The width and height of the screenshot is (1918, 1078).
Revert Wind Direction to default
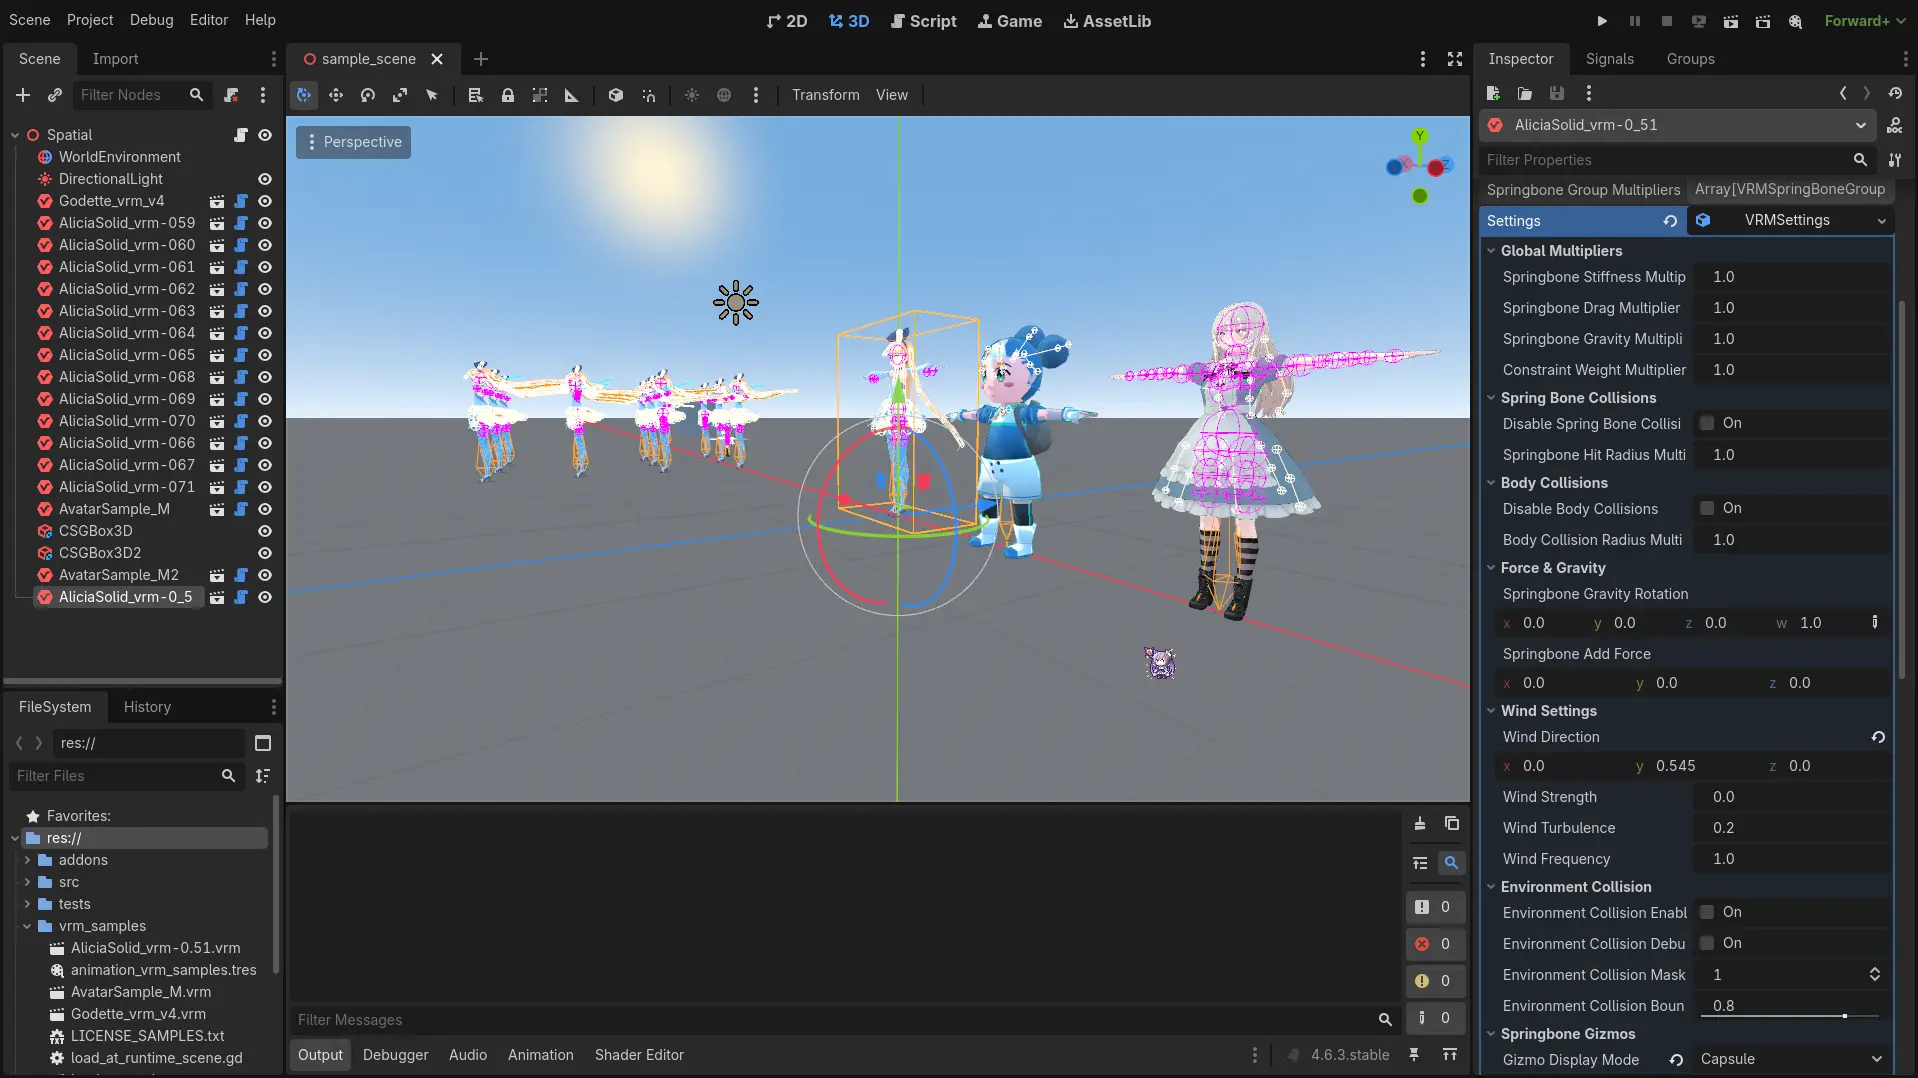click(1878, 737)
